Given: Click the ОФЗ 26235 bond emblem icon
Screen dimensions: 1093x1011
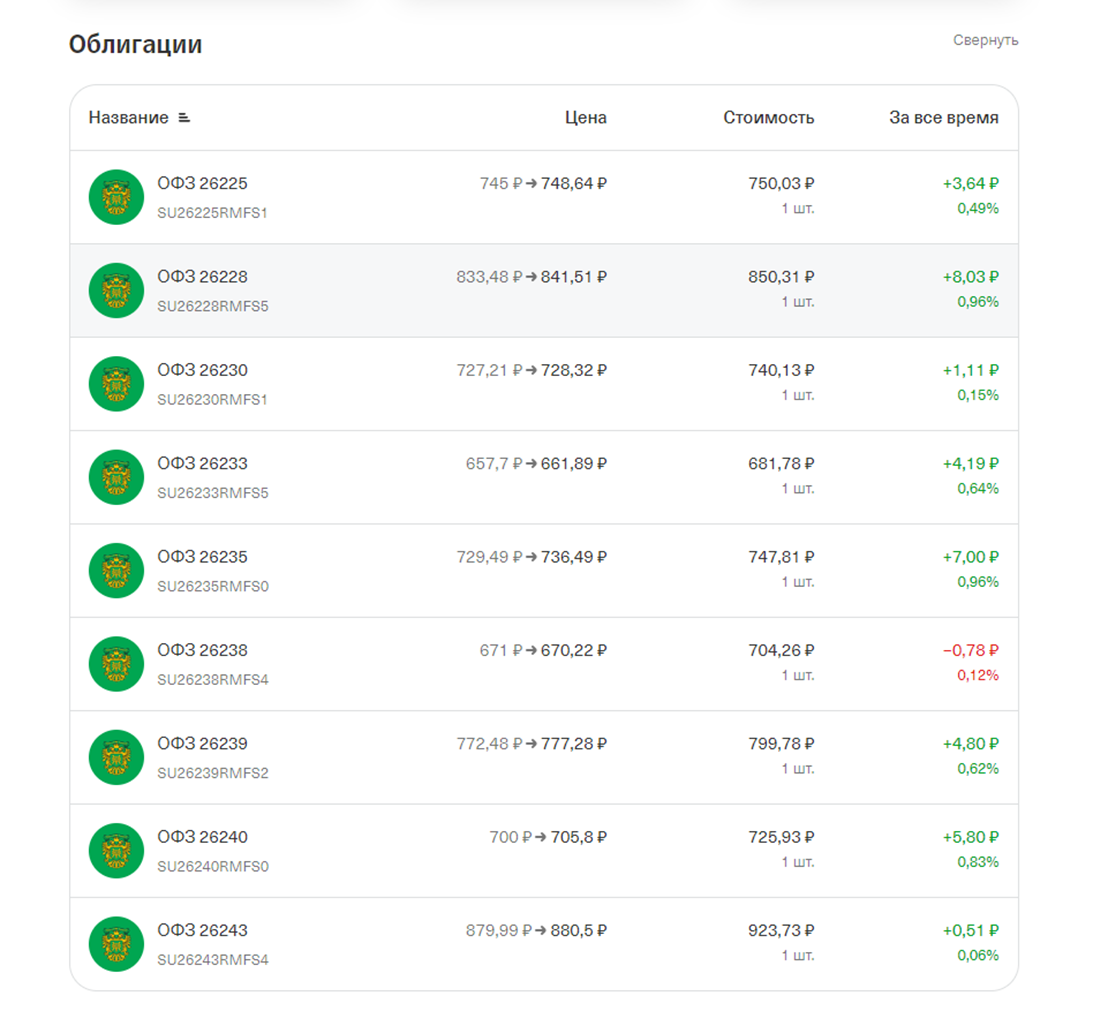Looking at the screenshot, I should (116, 570).
